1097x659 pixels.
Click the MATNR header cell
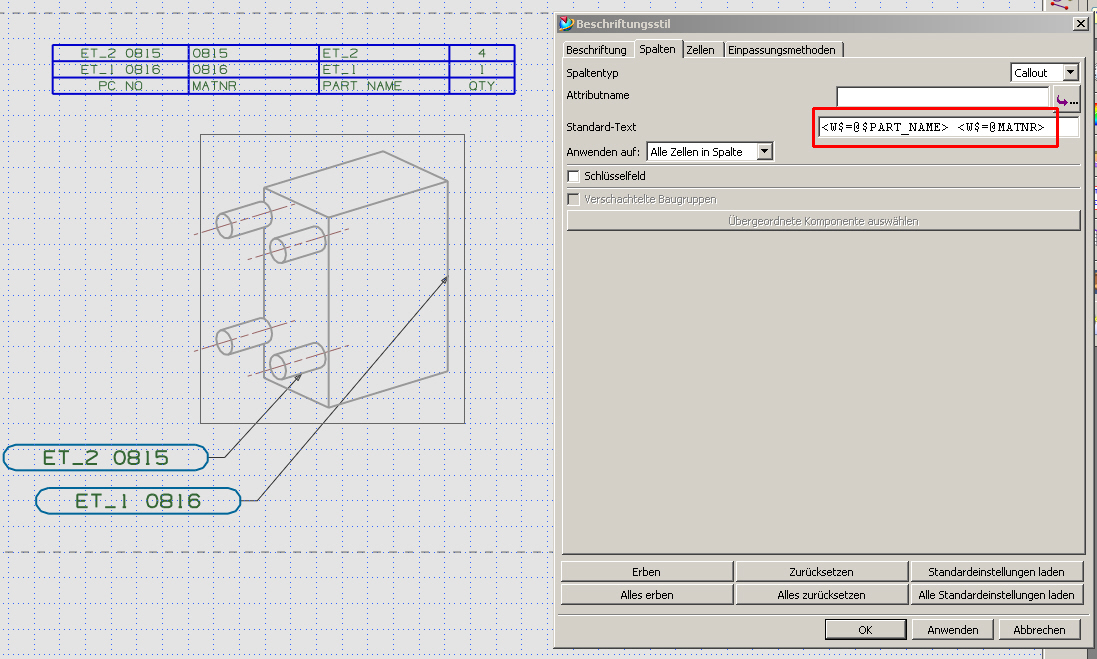[253, 86]
